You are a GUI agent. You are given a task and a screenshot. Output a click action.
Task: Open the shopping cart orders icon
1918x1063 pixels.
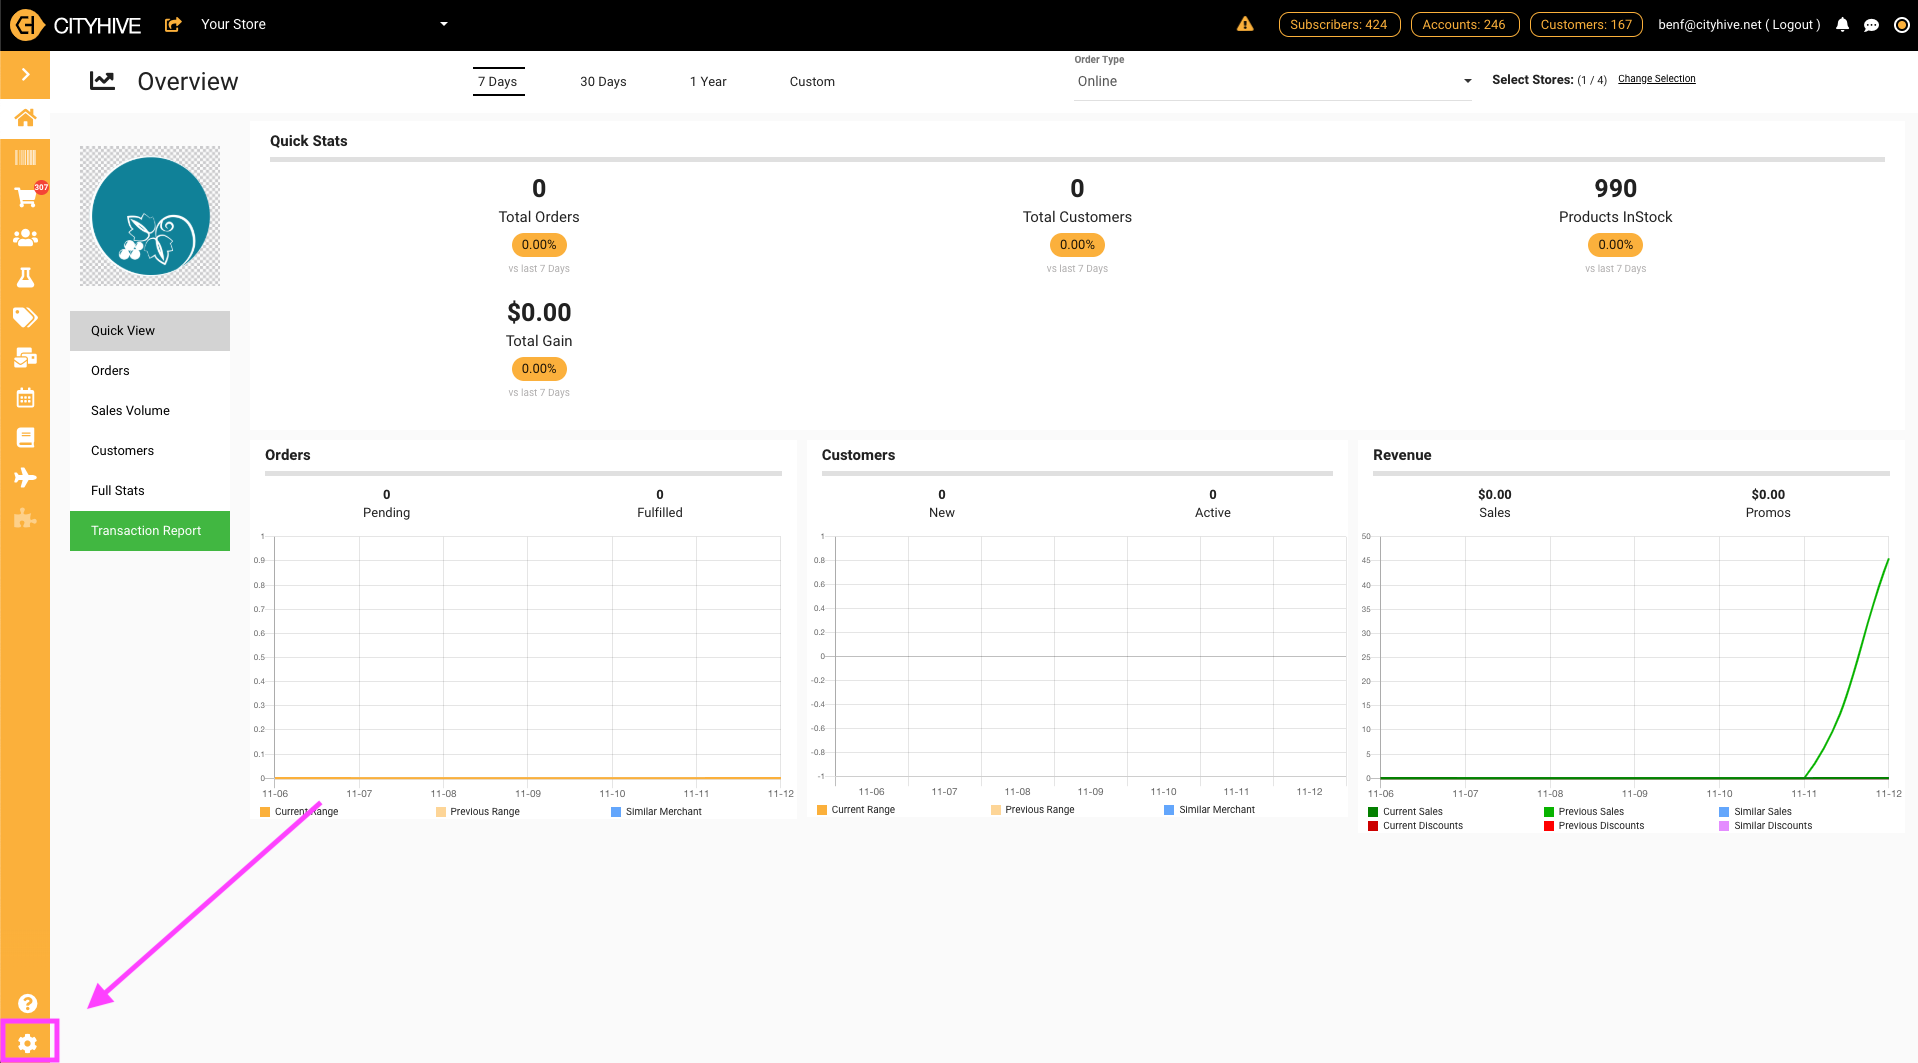point(26,197)
